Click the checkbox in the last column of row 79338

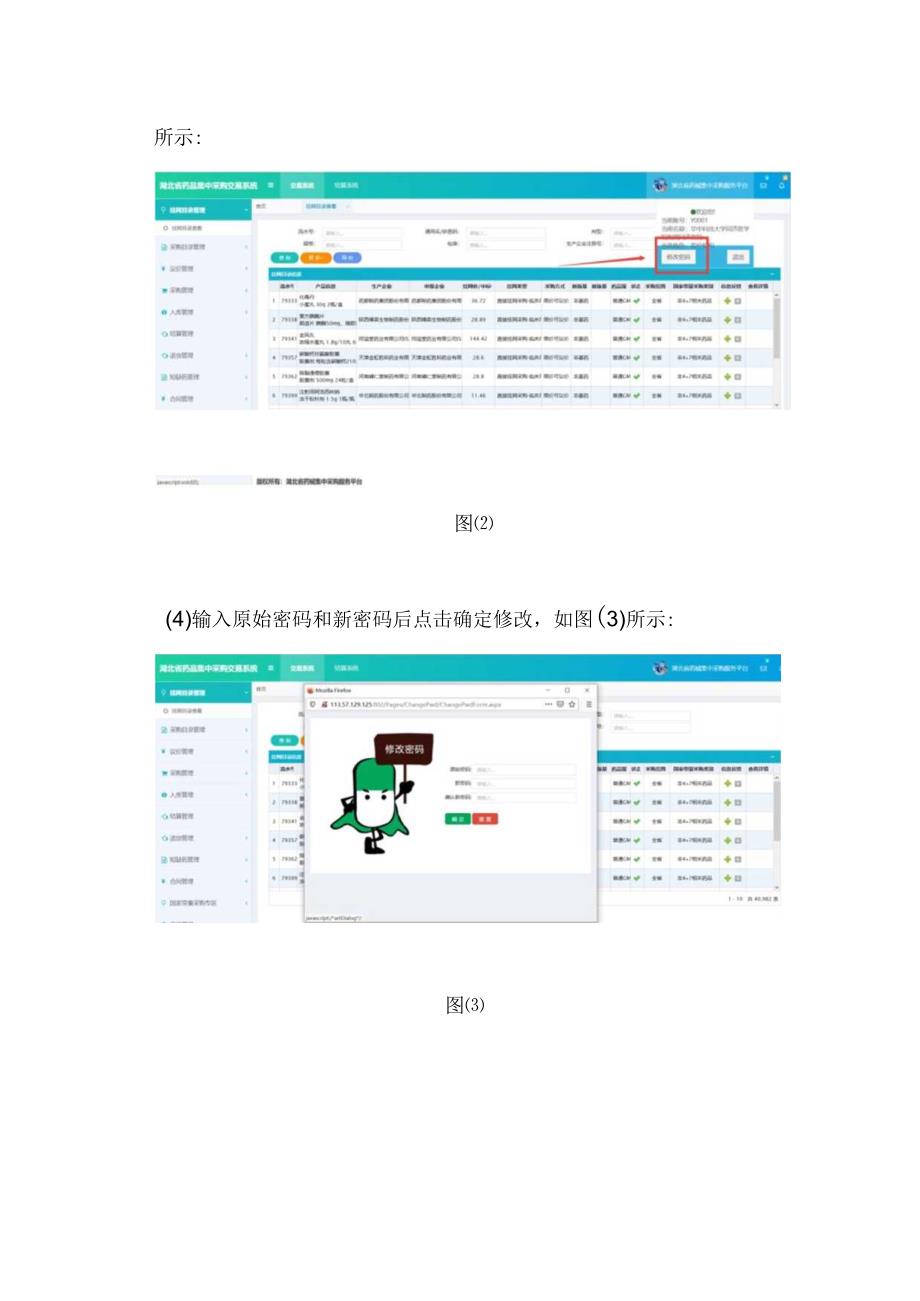point(738,320)
